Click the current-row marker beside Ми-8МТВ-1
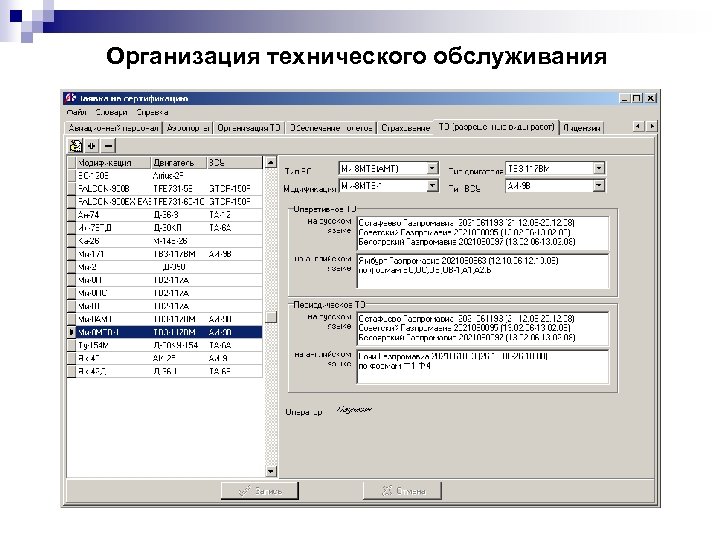The image size is (720, 540). [71, 332]
